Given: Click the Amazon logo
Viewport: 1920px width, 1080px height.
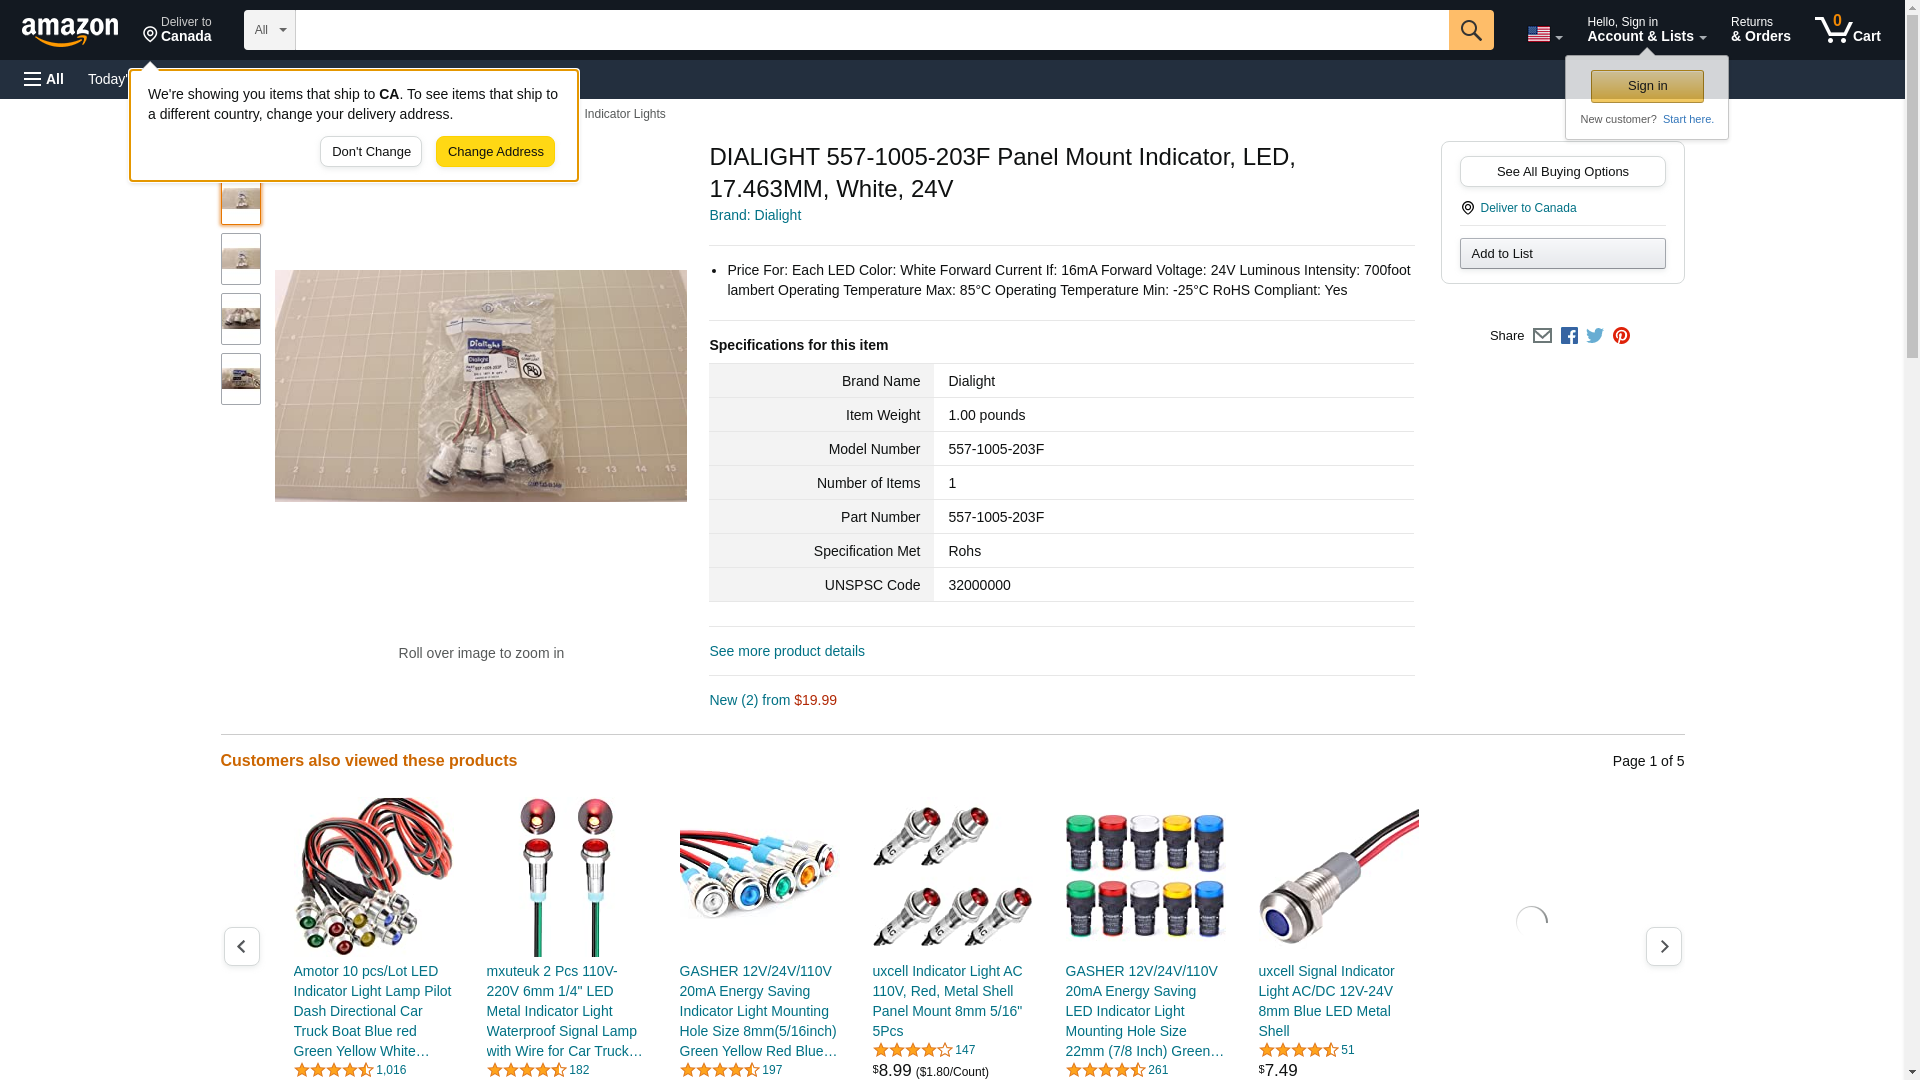Looking at the screenshot, I should (x=70, y=31).
